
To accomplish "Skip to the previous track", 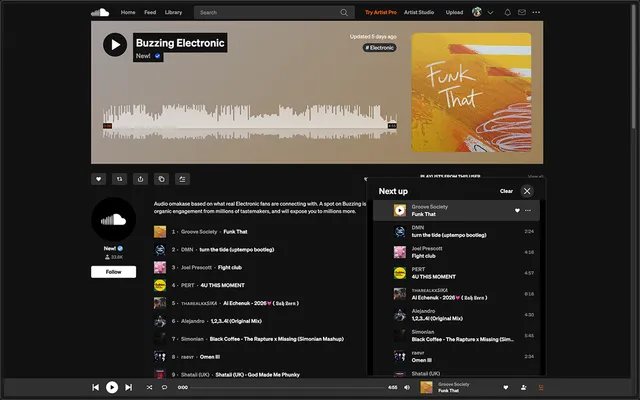I will 96,387.
